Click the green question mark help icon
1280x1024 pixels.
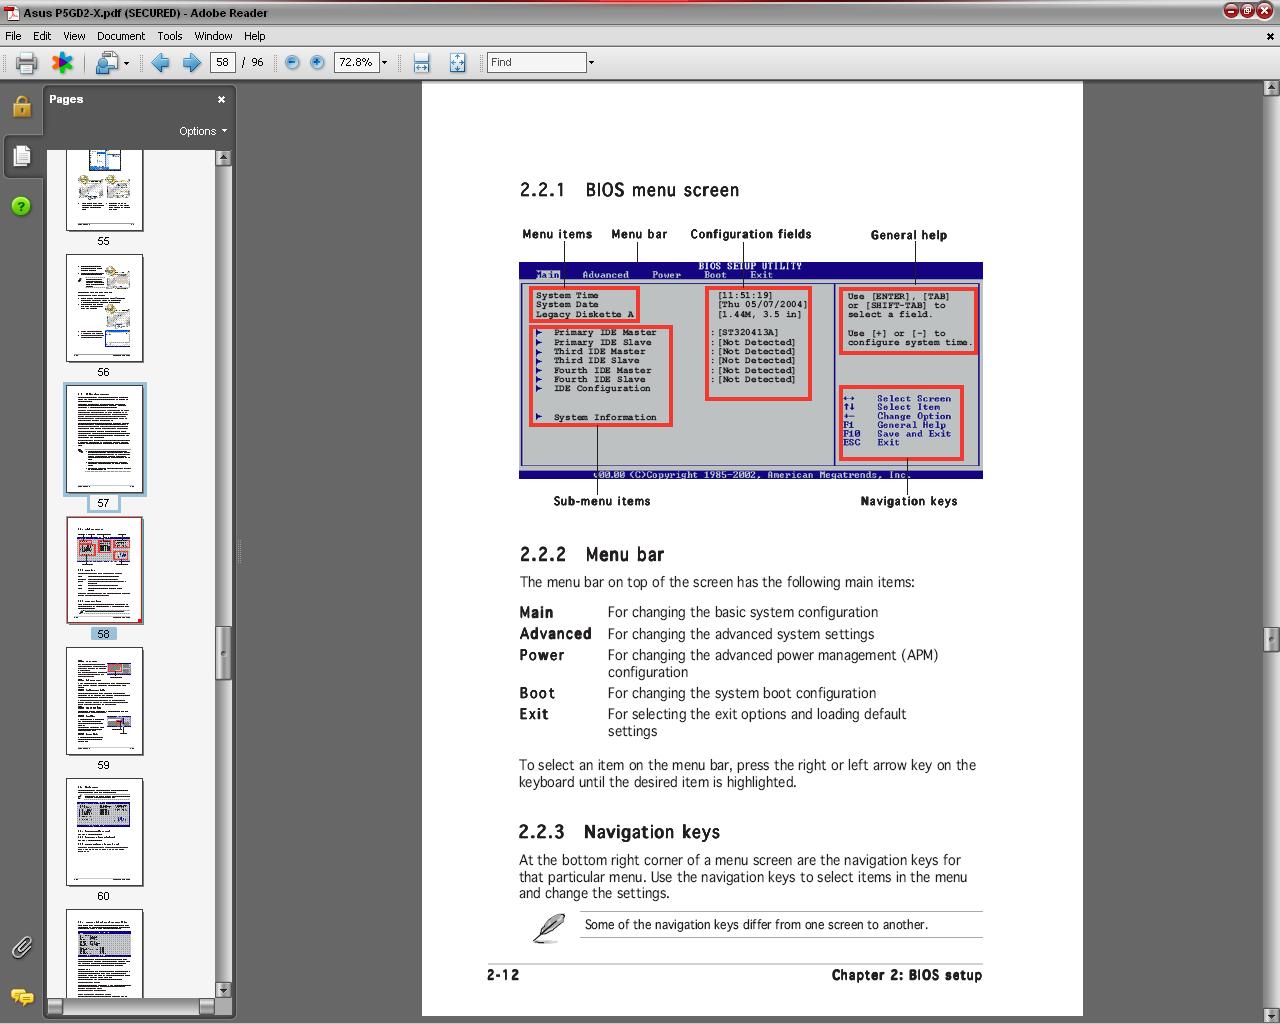click(x=22, y=206)
